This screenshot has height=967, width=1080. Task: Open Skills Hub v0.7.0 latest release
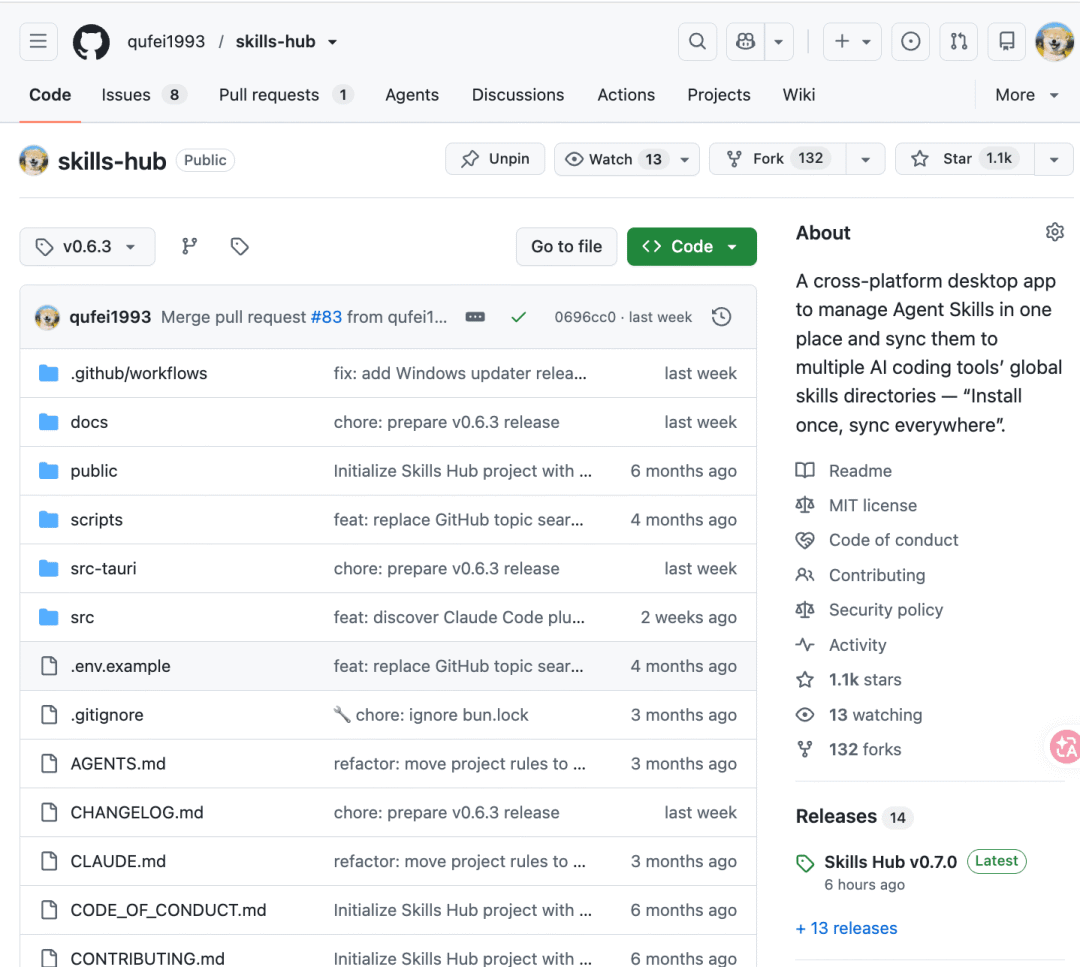(891, 862)
